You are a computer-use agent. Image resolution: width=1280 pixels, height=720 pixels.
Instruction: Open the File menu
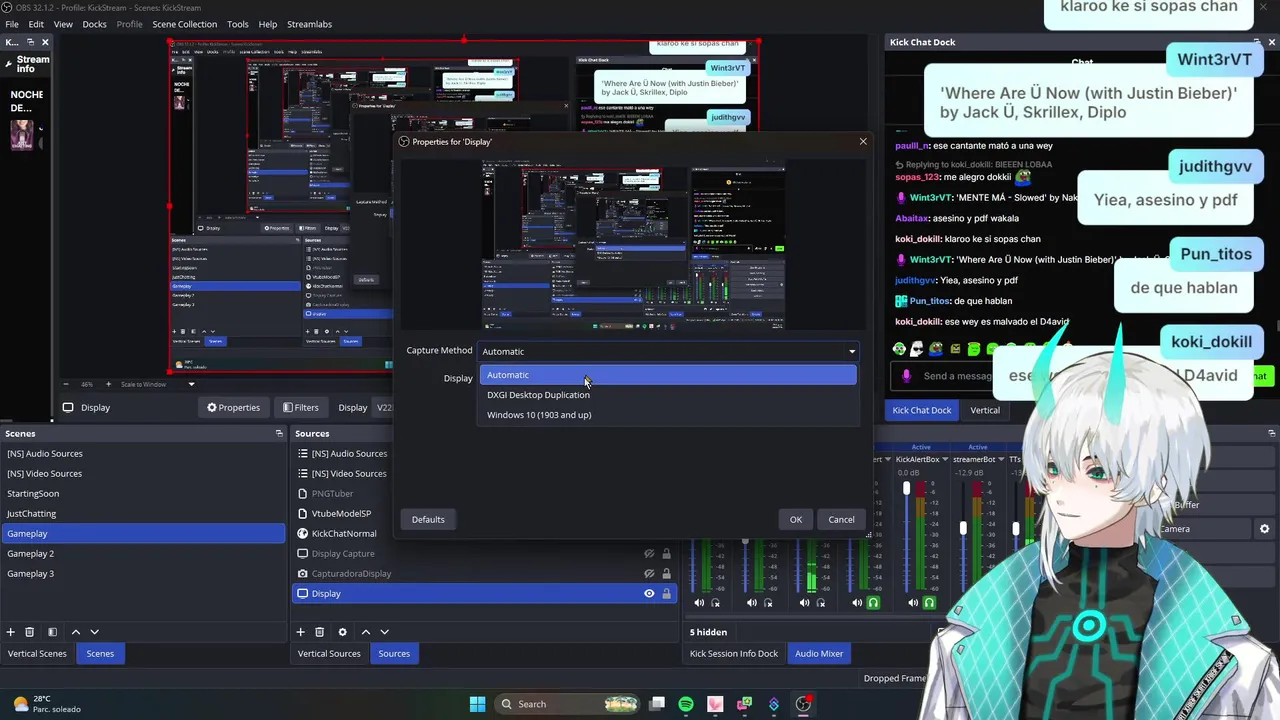click(12, 24)
